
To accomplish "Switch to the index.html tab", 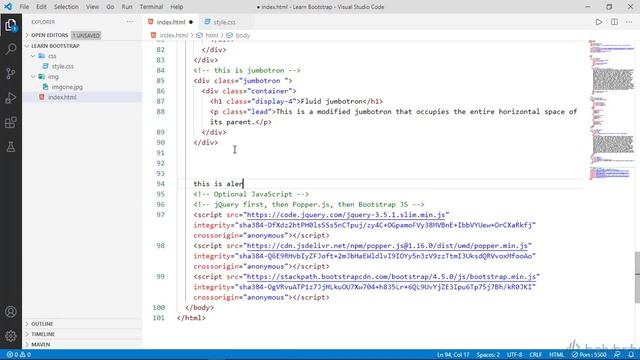I will coord(171,22).
